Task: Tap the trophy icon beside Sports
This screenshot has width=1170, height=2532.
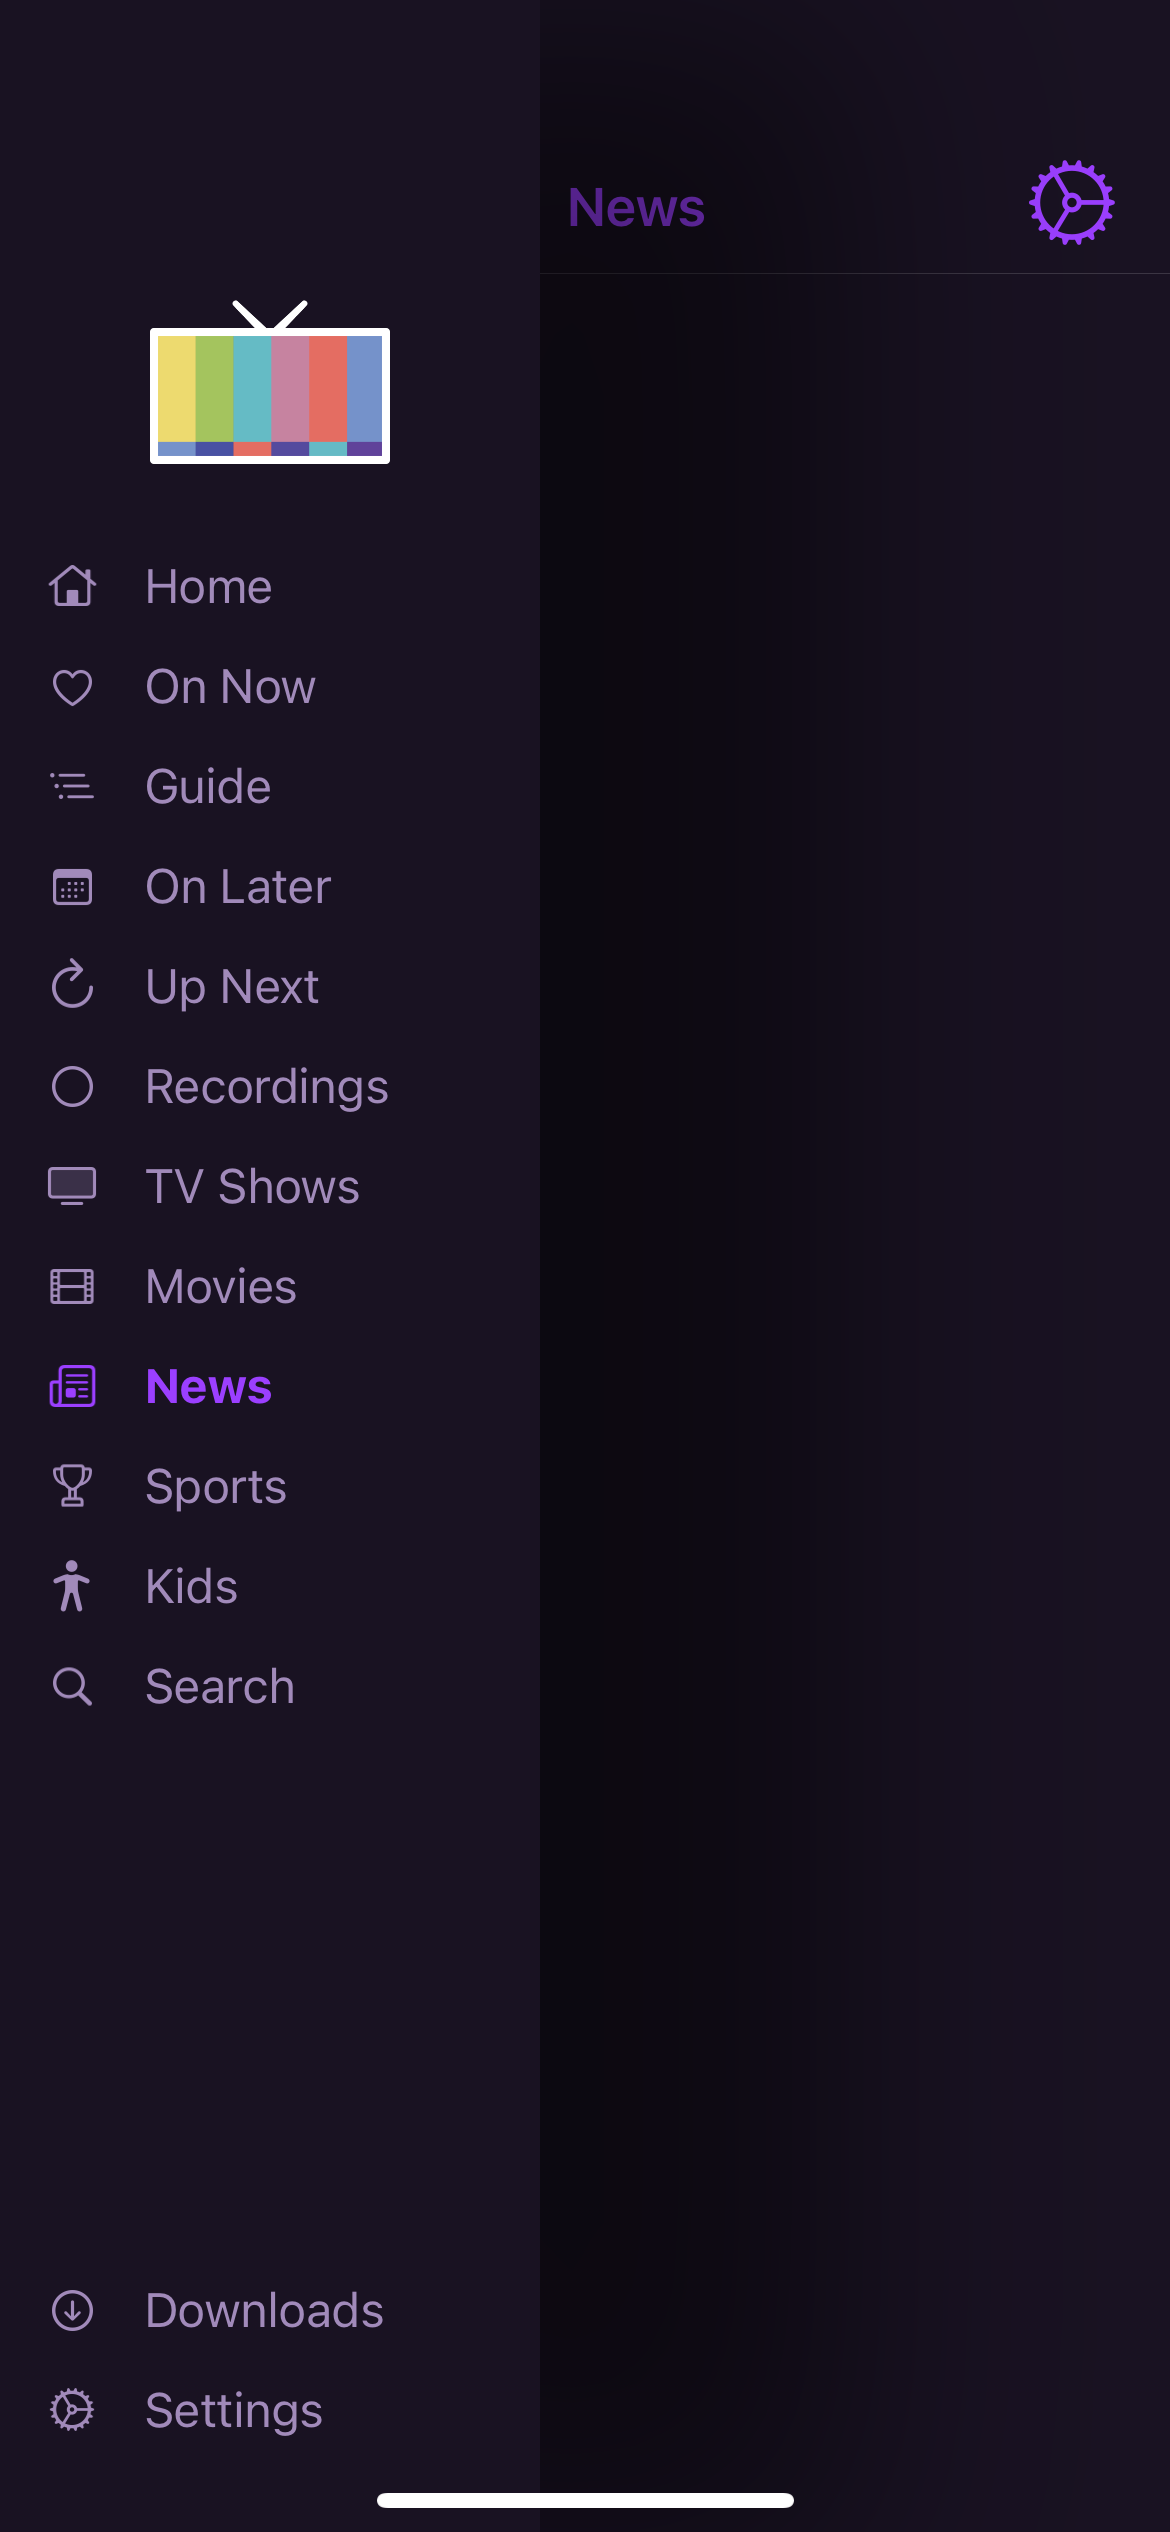Action: 72,1486
